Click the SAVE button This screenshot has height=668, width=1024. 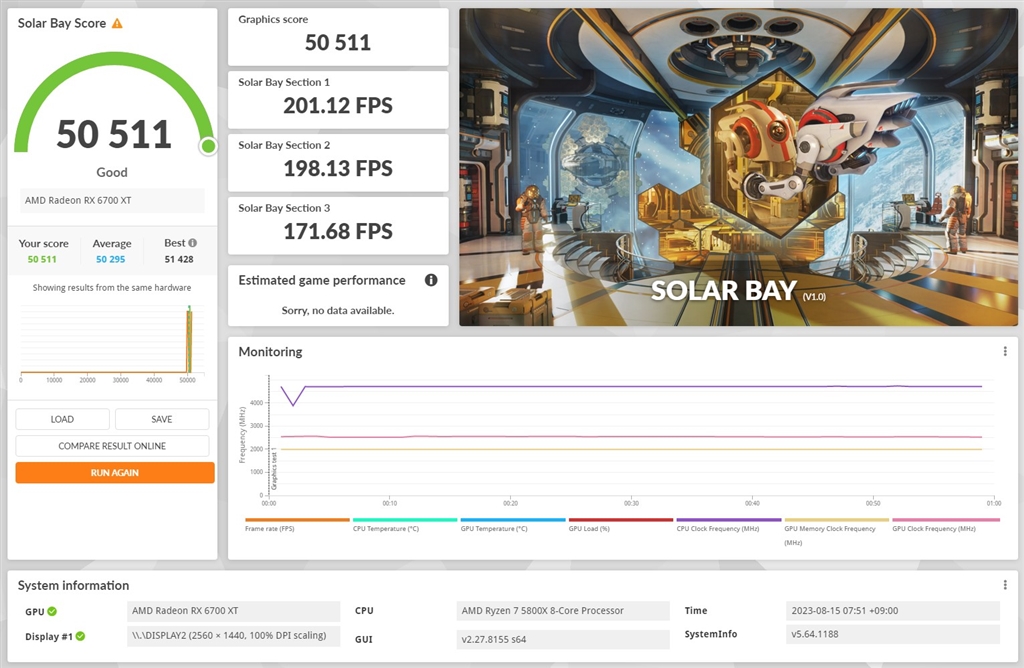(x=162, y=419)
